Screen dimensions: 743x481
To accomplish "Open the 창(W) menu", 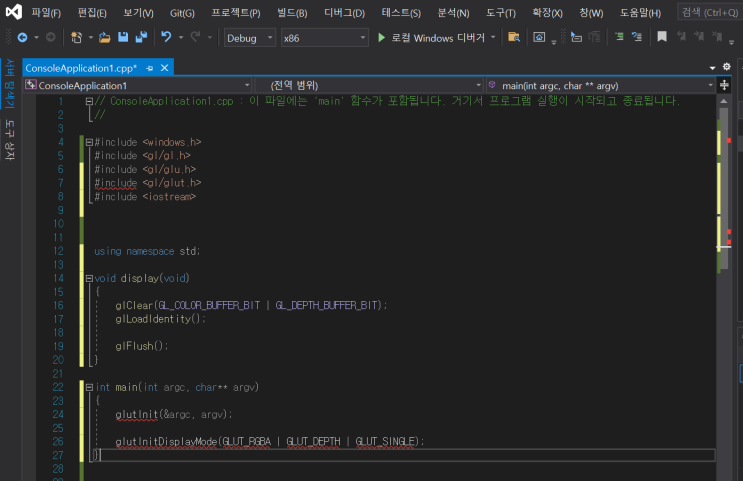I will click(591, 13).
